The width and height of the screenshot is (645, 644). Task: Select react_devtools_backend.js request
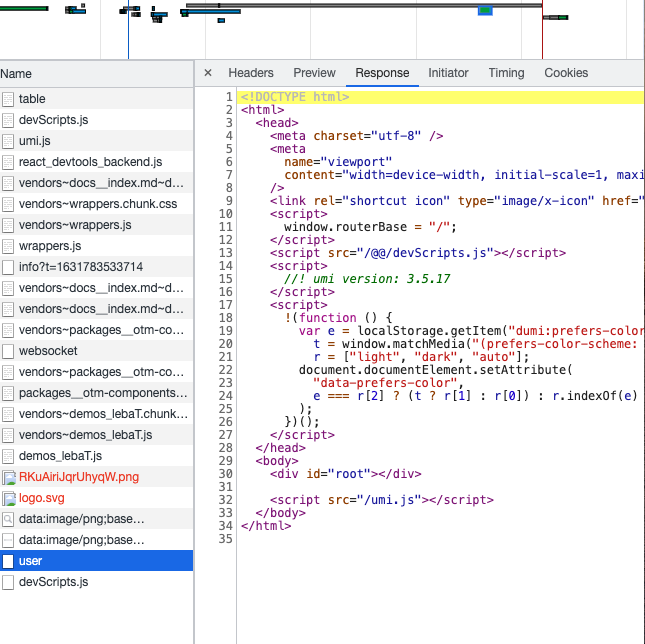(96, 162)
